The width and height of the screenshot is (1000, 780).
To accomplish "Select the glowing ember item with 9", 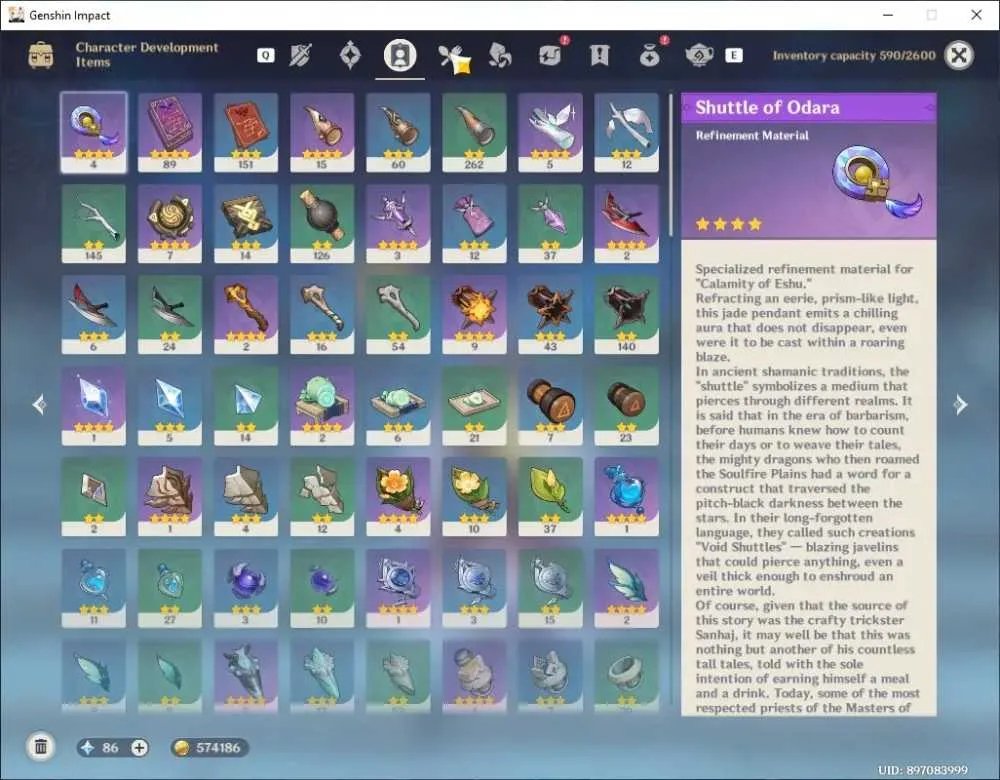I will click(474, 314).
